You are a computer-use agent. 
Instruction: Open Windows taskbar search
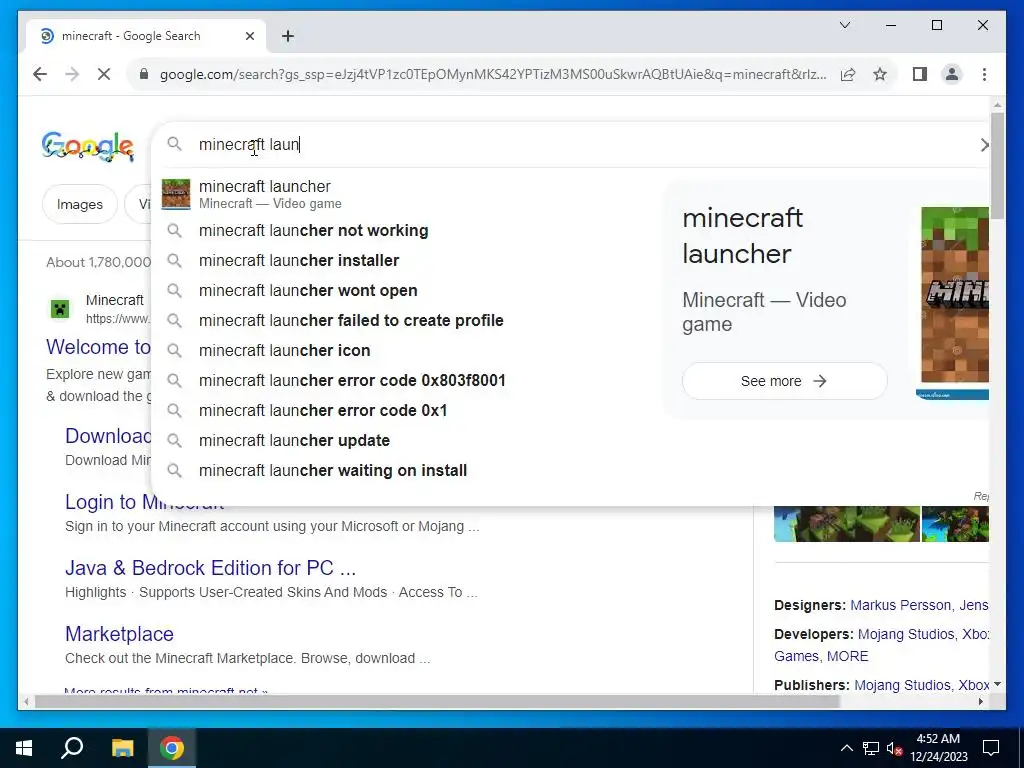[x=72, y=748]
